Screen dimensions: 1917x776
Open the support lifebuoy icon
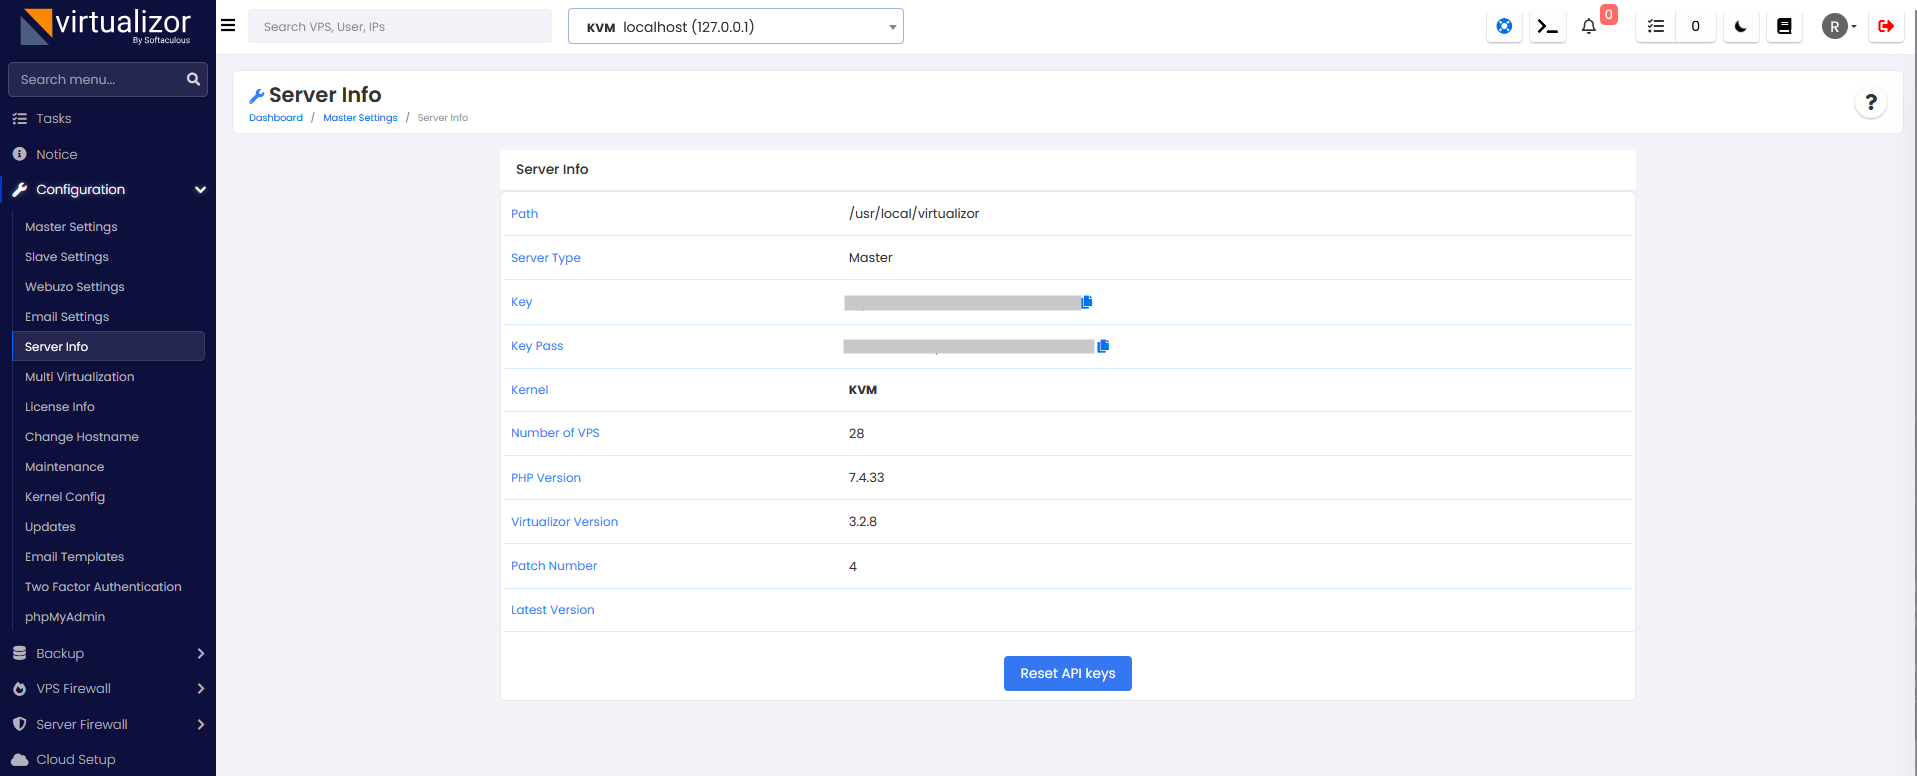click(x=1504, y=27)
